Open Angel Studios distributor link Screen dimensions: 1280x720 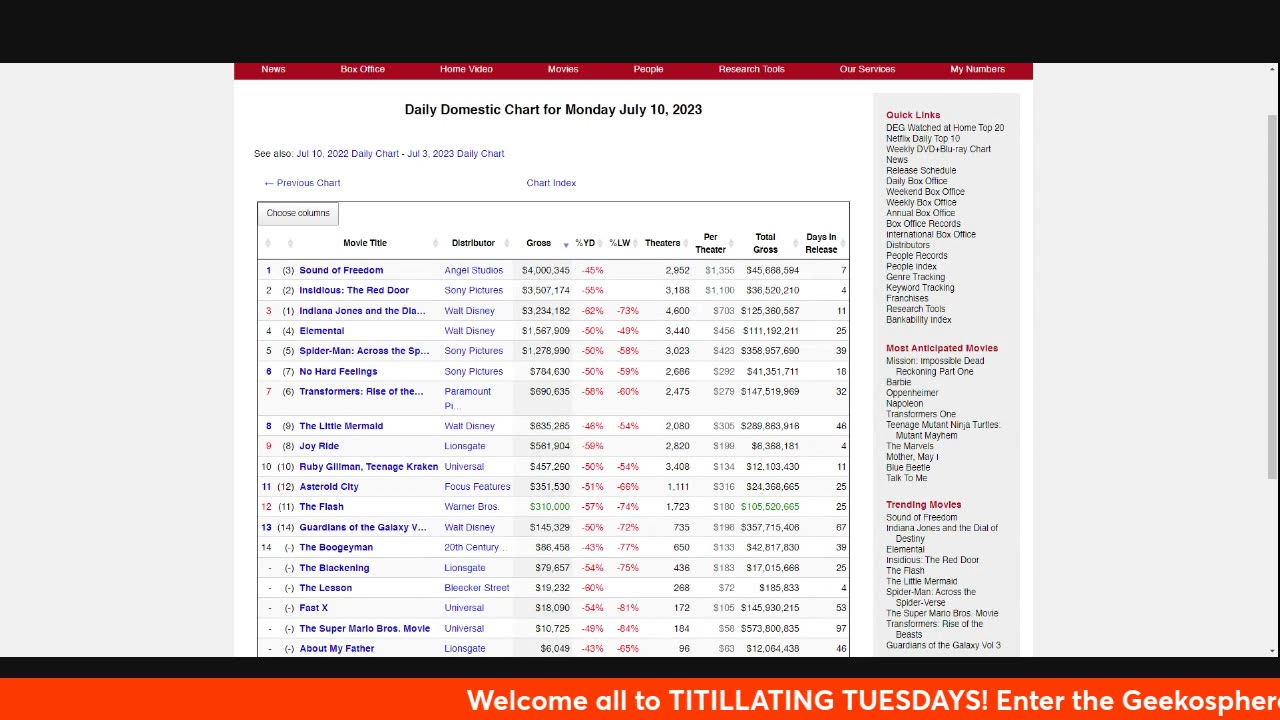pos(474,270)
